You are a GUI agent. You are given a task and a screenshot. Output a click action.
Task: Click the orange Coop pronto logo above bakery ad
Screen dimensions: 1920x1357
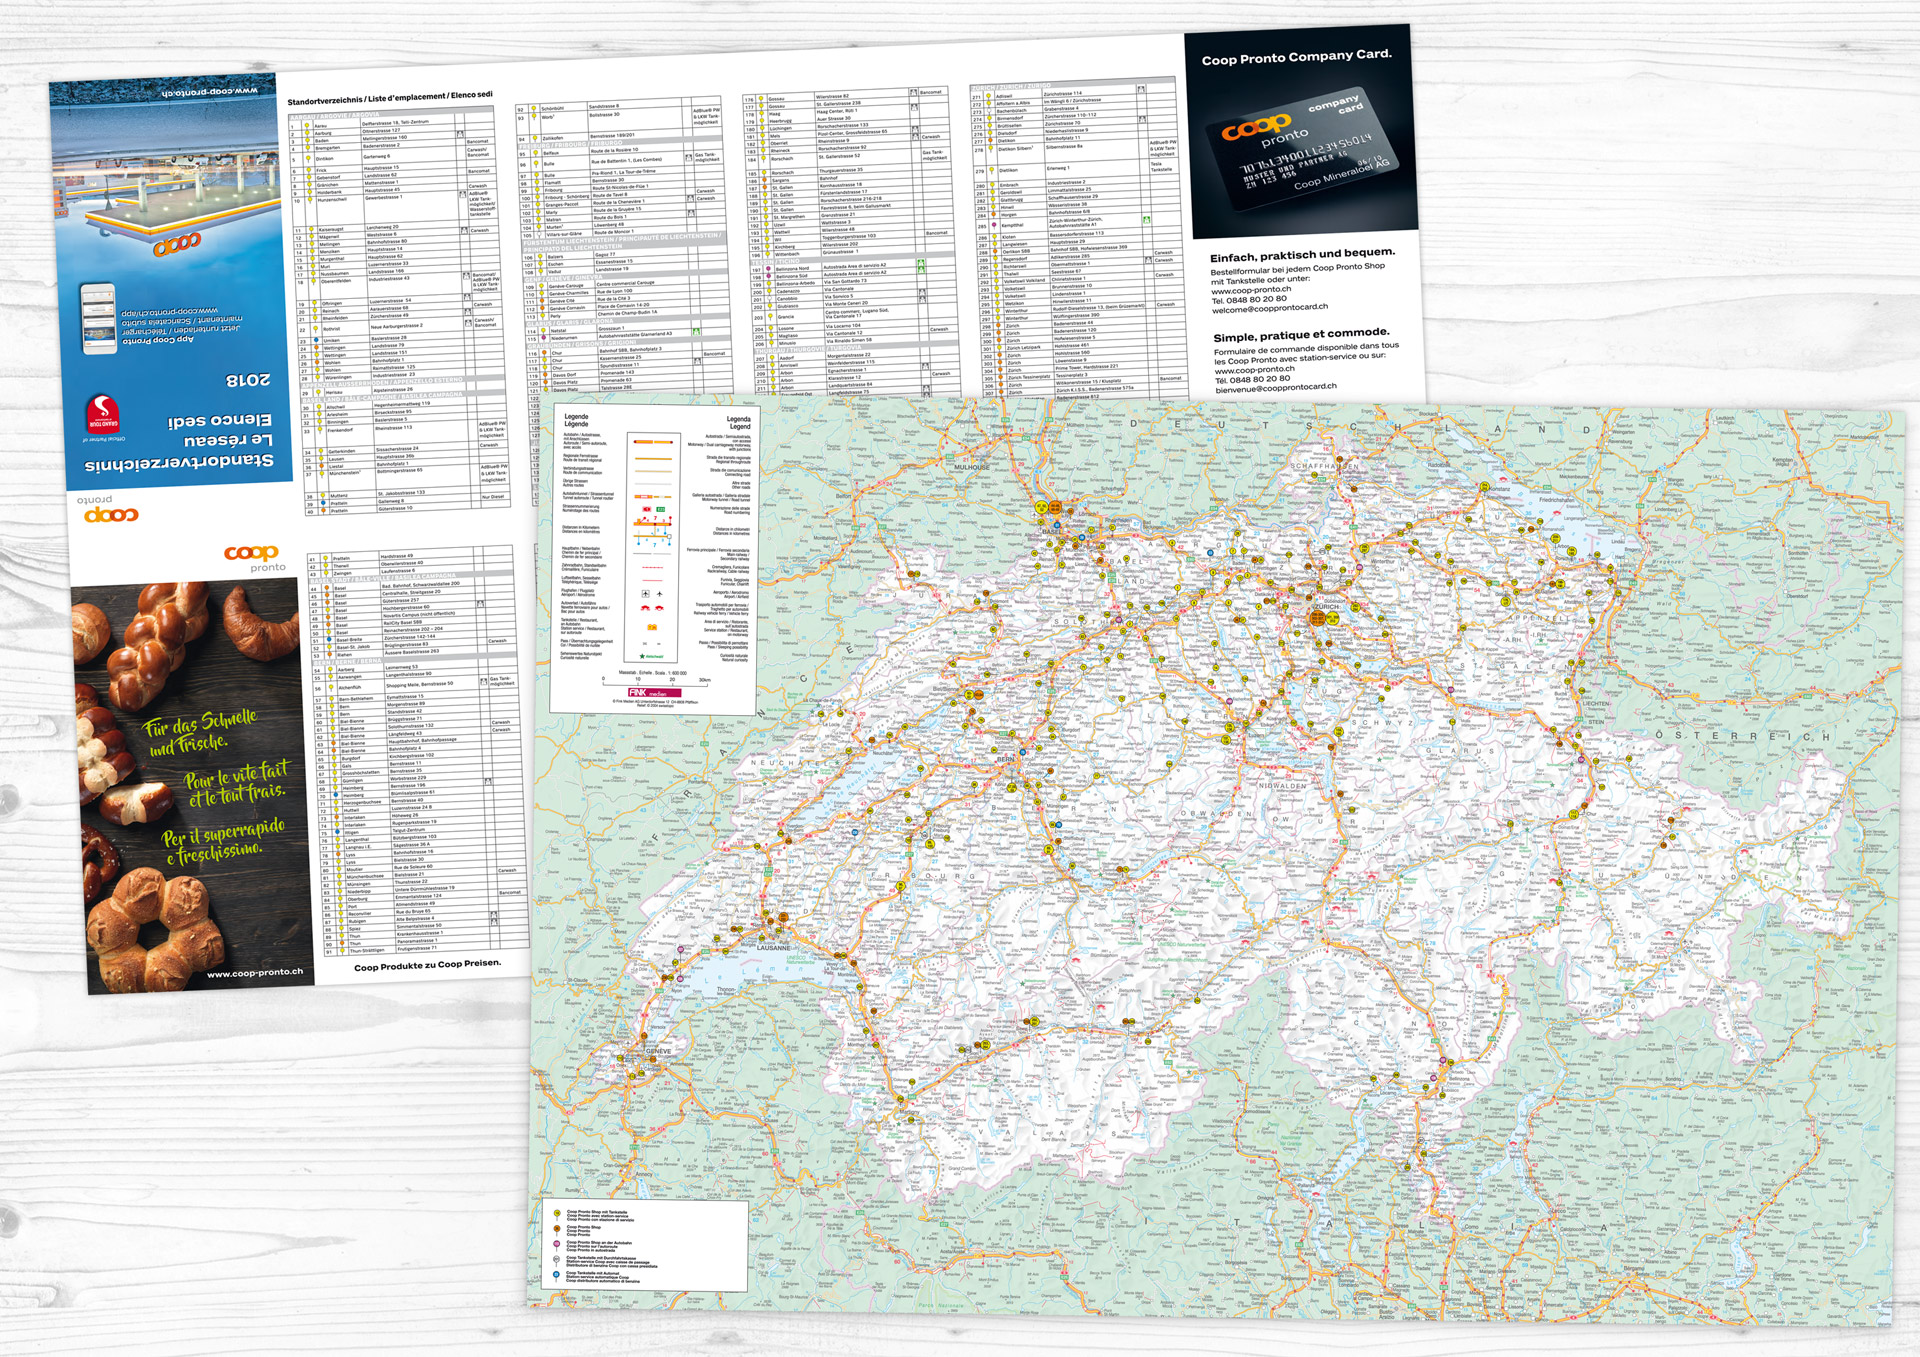253,556
